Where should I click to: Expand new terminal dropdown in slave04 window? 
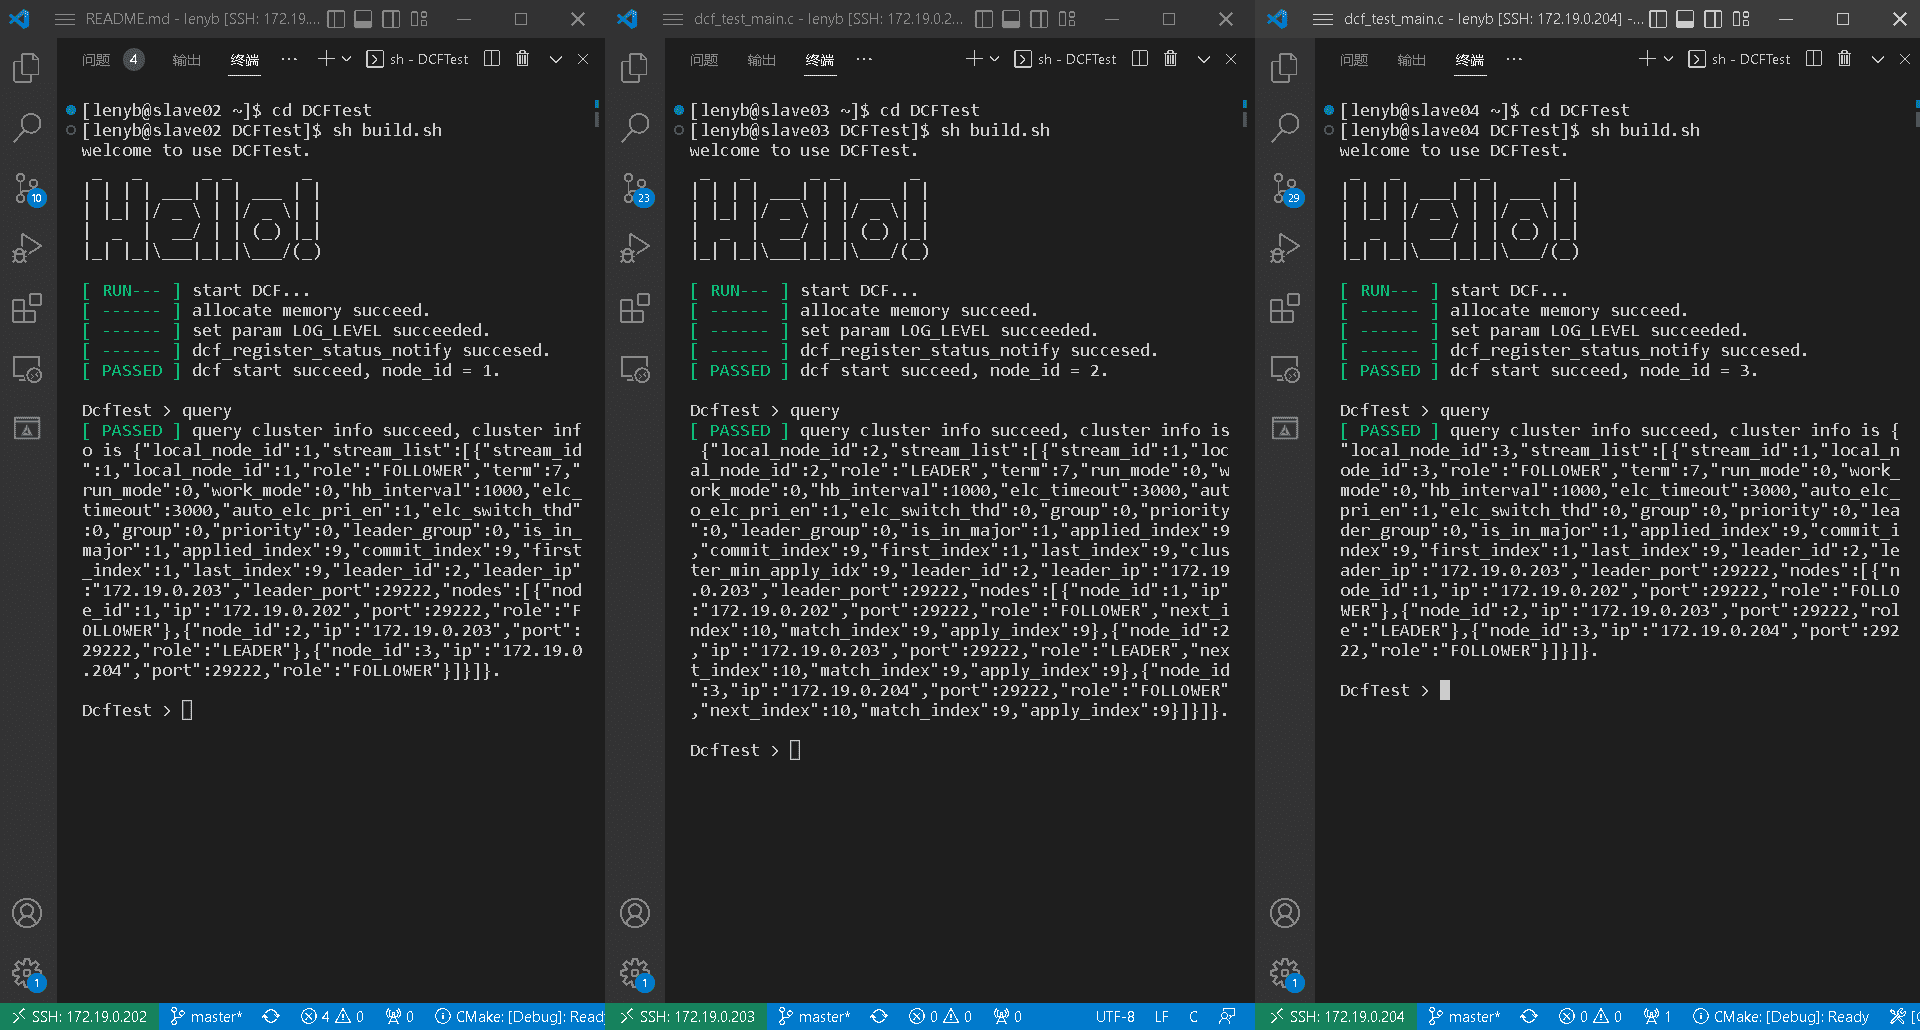(x=1669, y=59)
